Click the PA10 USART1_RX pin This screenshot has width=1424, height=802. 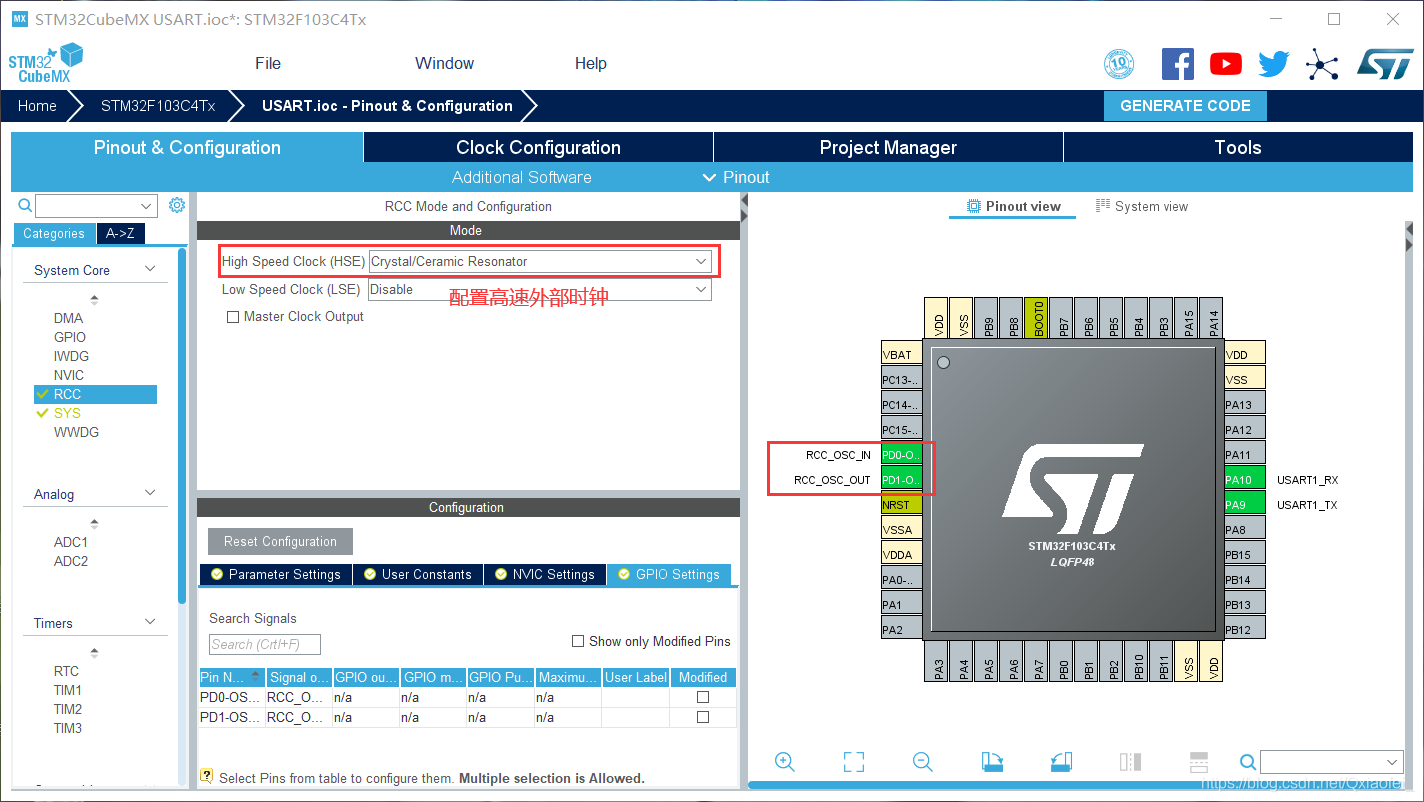point(1245,480)
